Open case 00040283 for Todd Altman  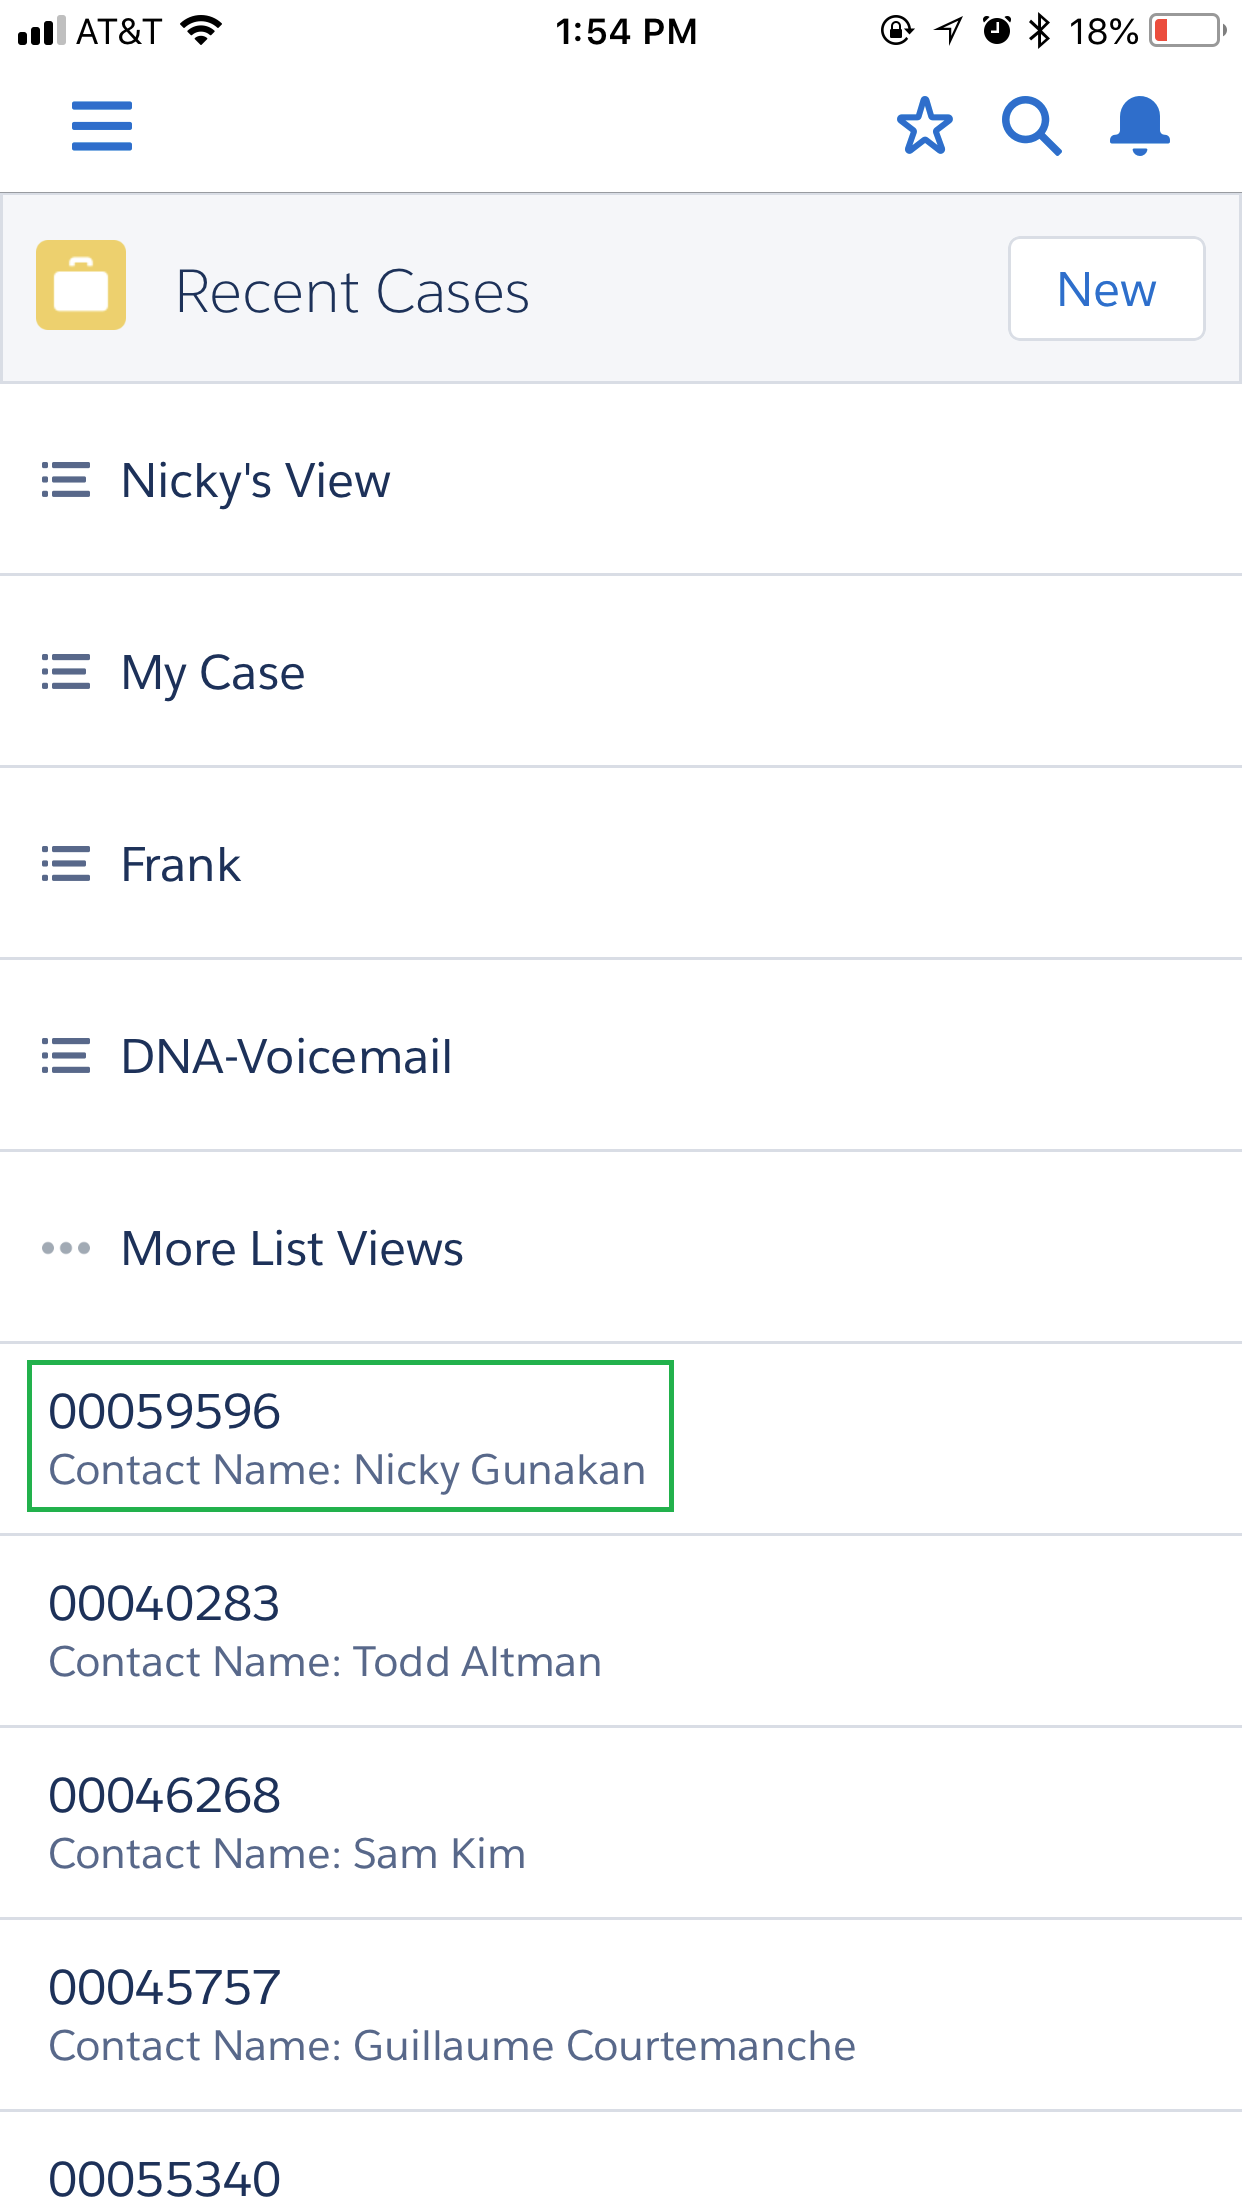click(326, 1630)
